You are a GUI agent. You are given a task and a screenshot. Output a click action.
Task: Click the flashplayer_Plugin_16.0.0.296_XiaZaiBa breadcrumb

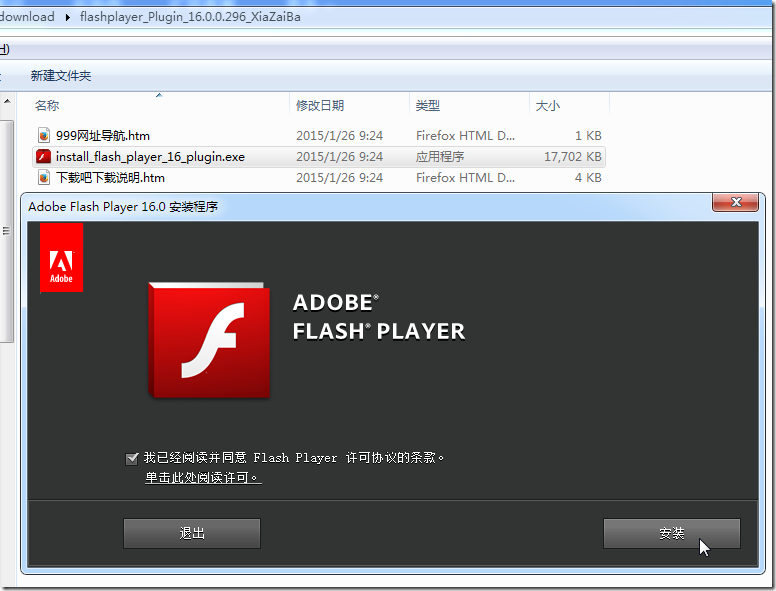[190, 17]
